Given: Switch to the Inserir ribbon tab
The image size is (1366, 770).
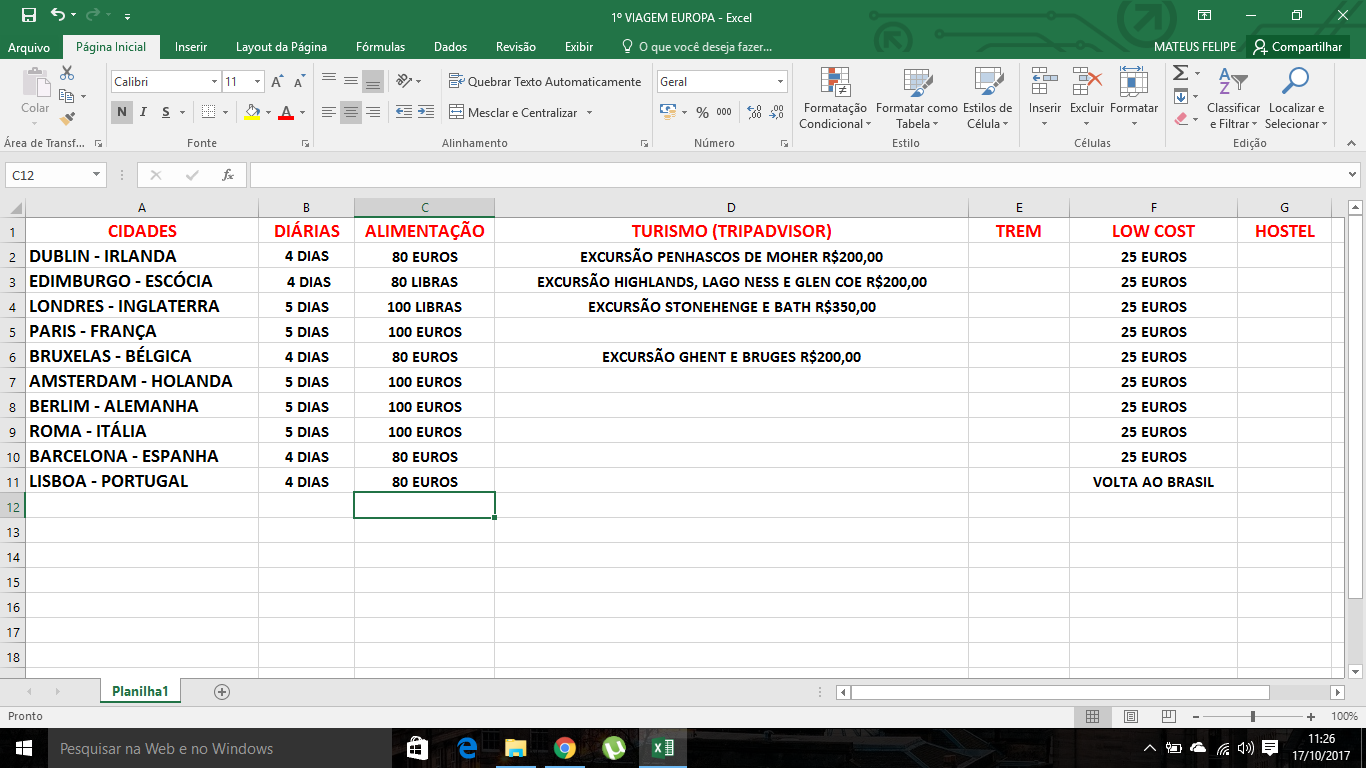Looking at the screenshot, I should click(x=191, y=47).
